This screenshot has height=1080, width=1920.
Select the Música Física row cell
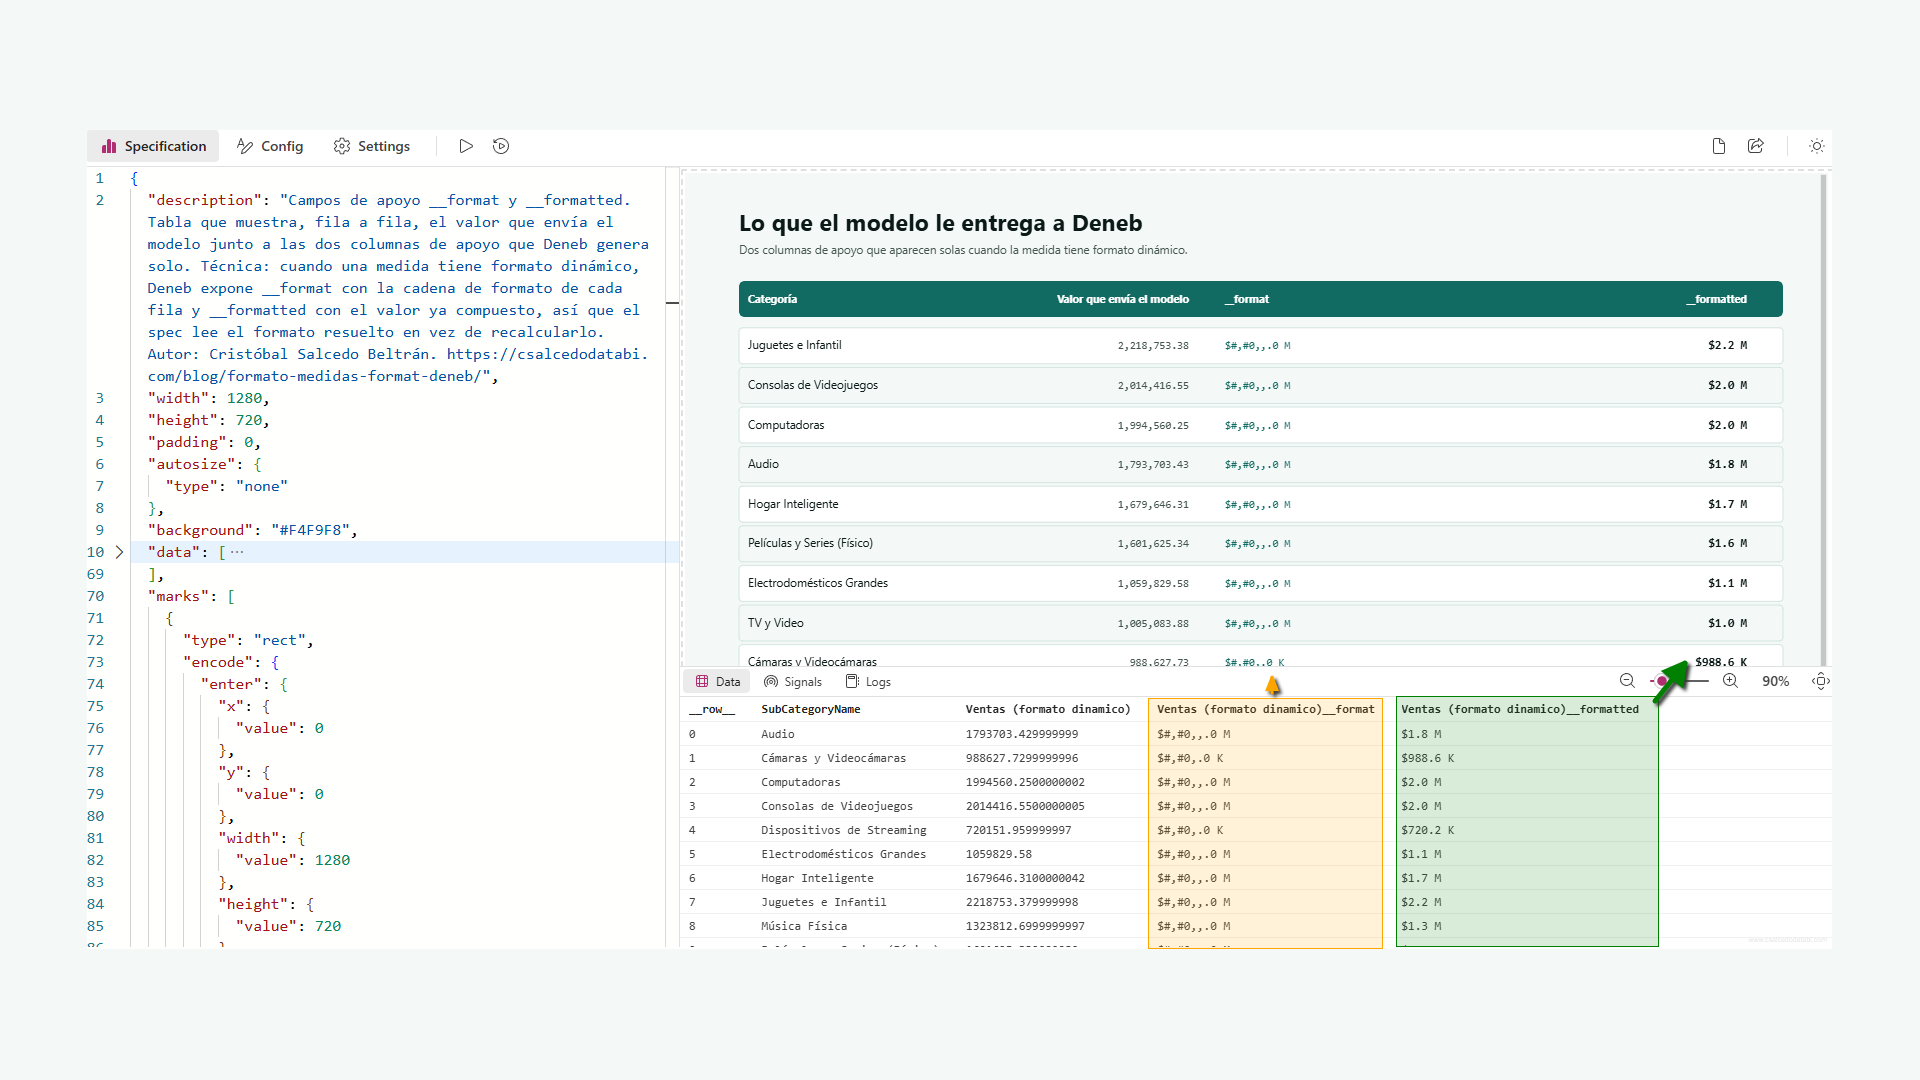tap(804, 926)
